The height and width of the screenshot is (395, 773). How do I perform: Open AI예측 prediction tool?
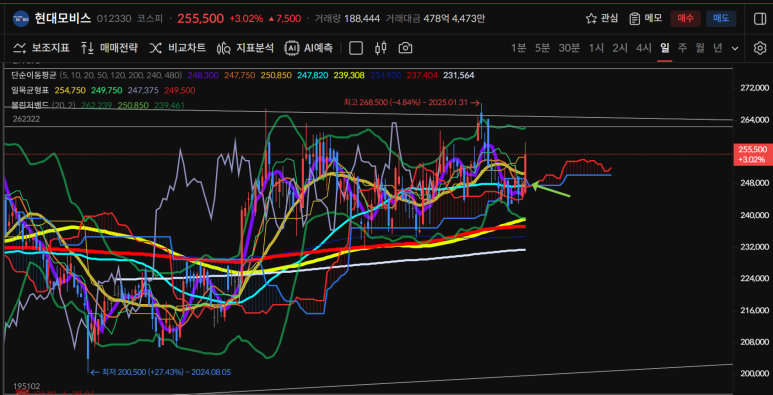click(309, 48)
